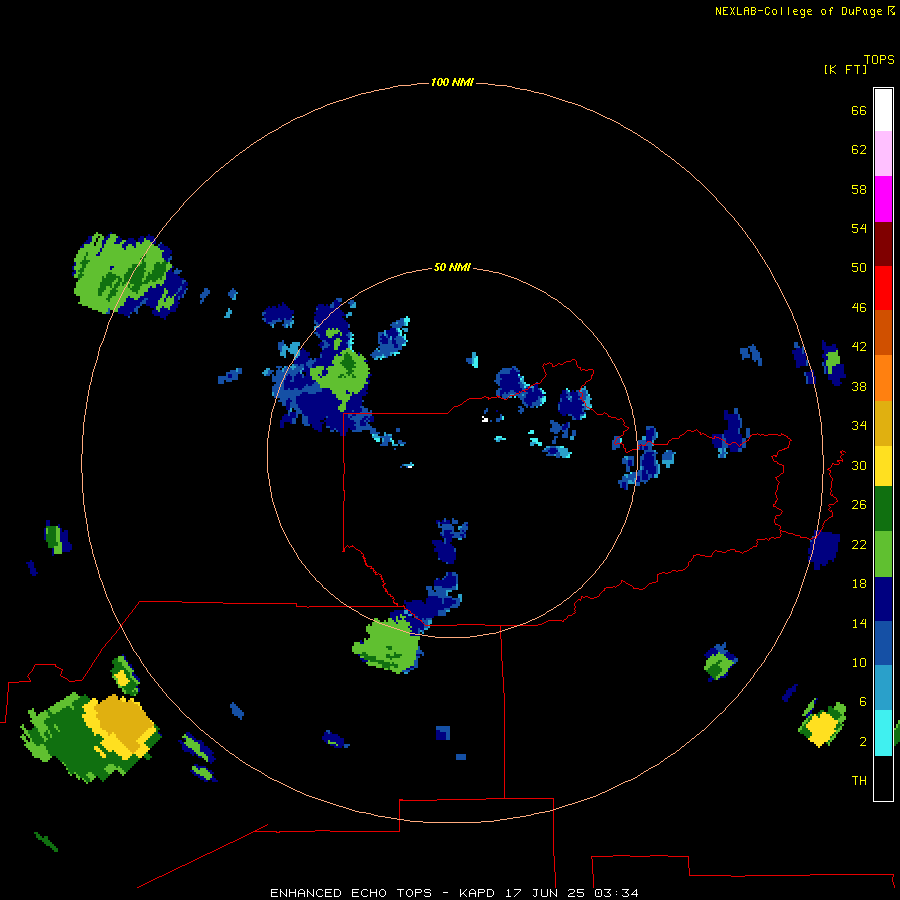Click the 50 value on the scale
Viewport: 900px width, 900px height.
[x=859, y=267]
